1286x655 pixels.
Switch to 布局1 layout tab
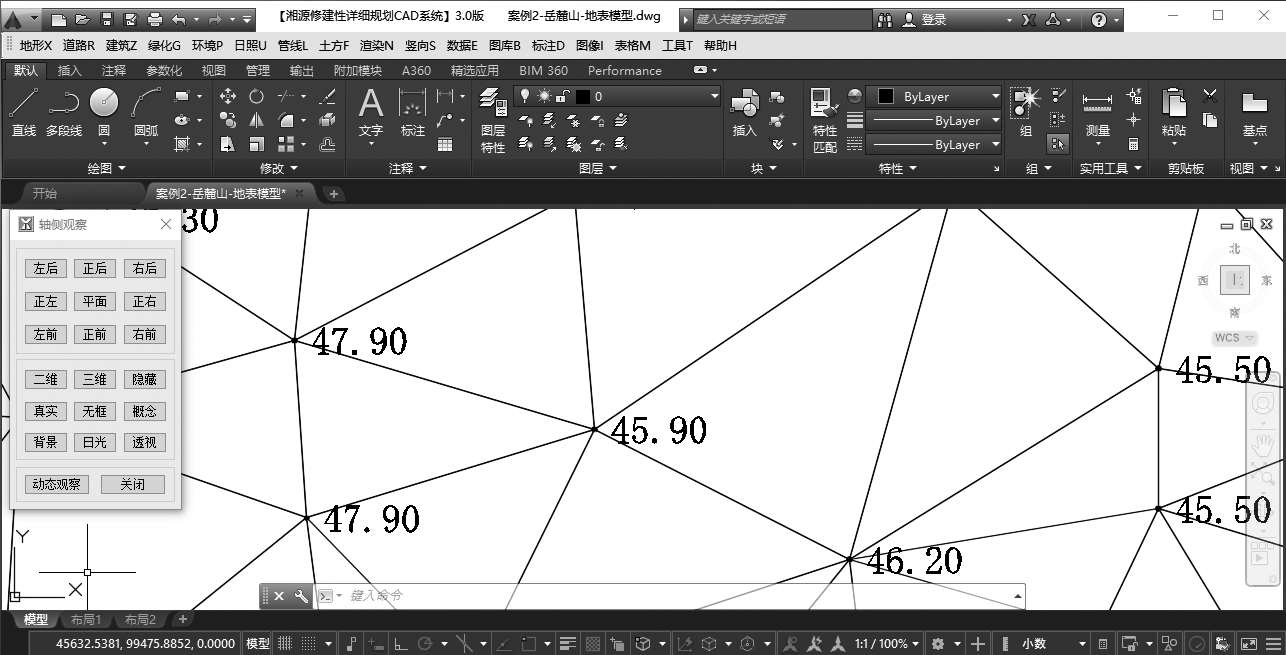pos(85,620)
